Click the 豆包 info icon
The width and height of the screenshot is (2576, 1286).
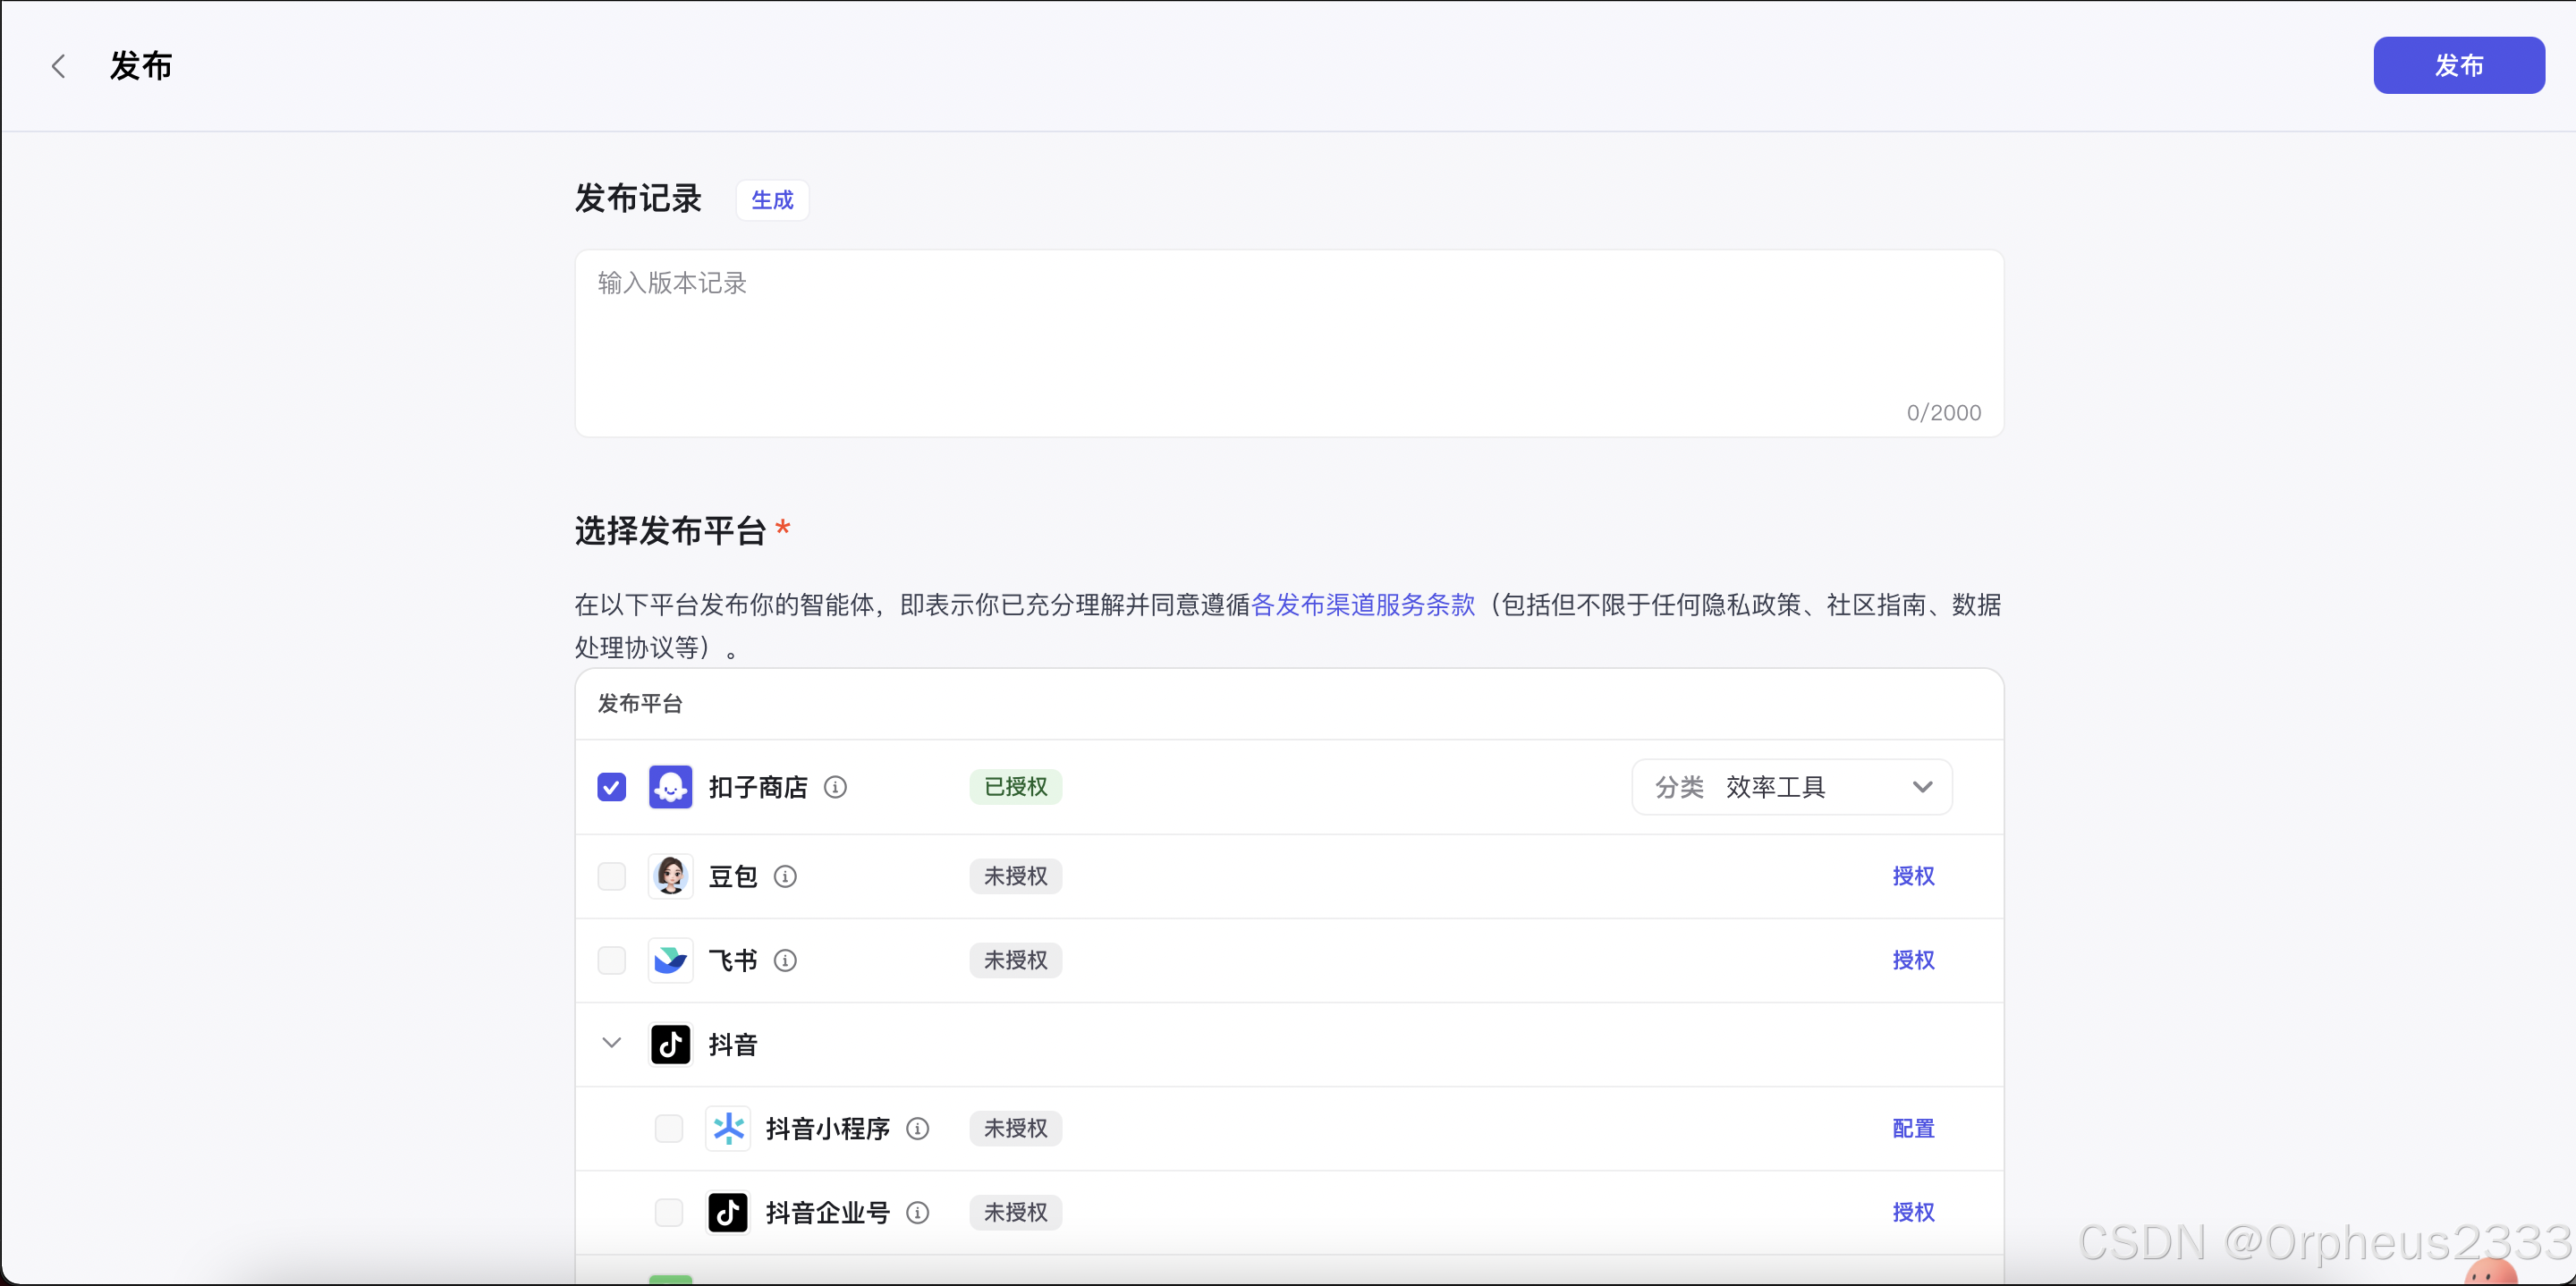(785, 876)
